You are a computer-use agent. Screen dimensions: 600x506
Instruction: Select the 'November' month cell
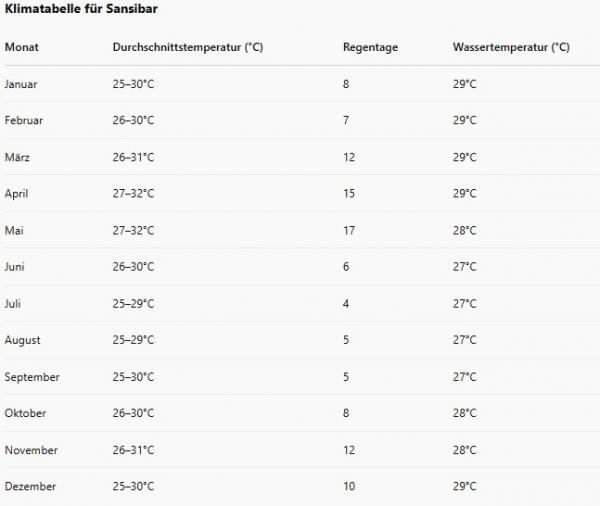coord(31,450)
